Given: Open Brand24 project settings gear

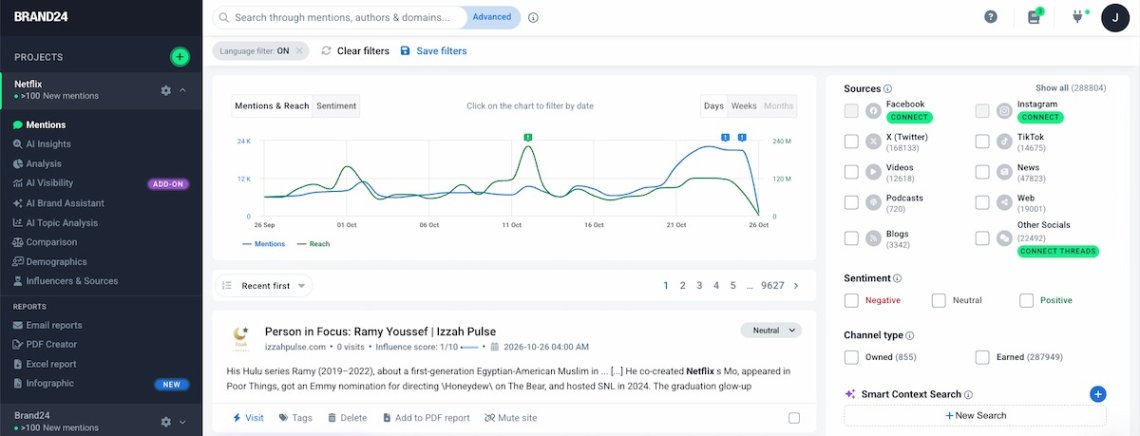Looking at the screenshot, I should [166, 421].
